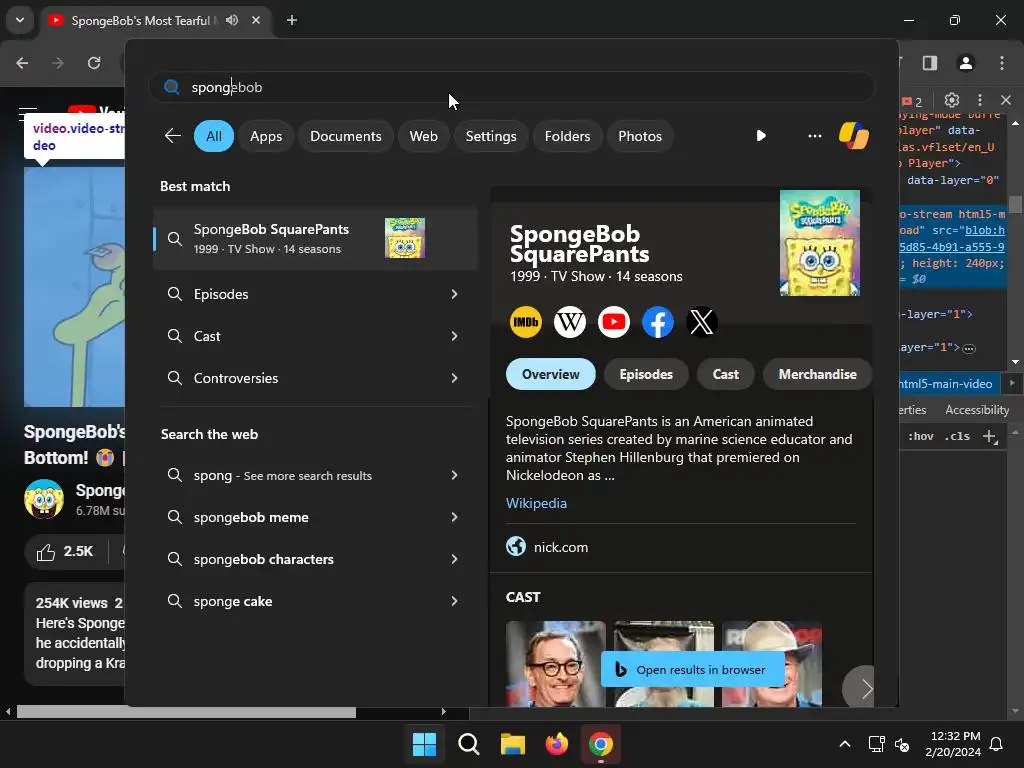The height and width of the screenshot is (768, 1024).
Task: Toggle Chrome side panel icon
Action: (x=930, y=63)
